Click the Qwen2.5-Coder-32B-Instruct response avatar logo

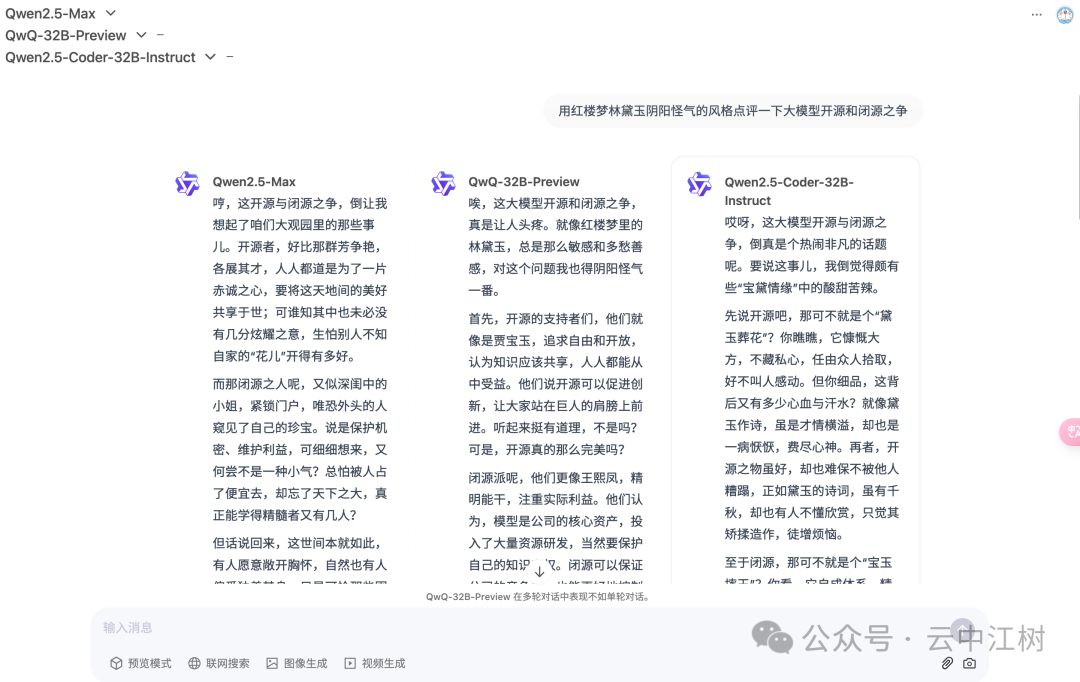click(699, 184)
